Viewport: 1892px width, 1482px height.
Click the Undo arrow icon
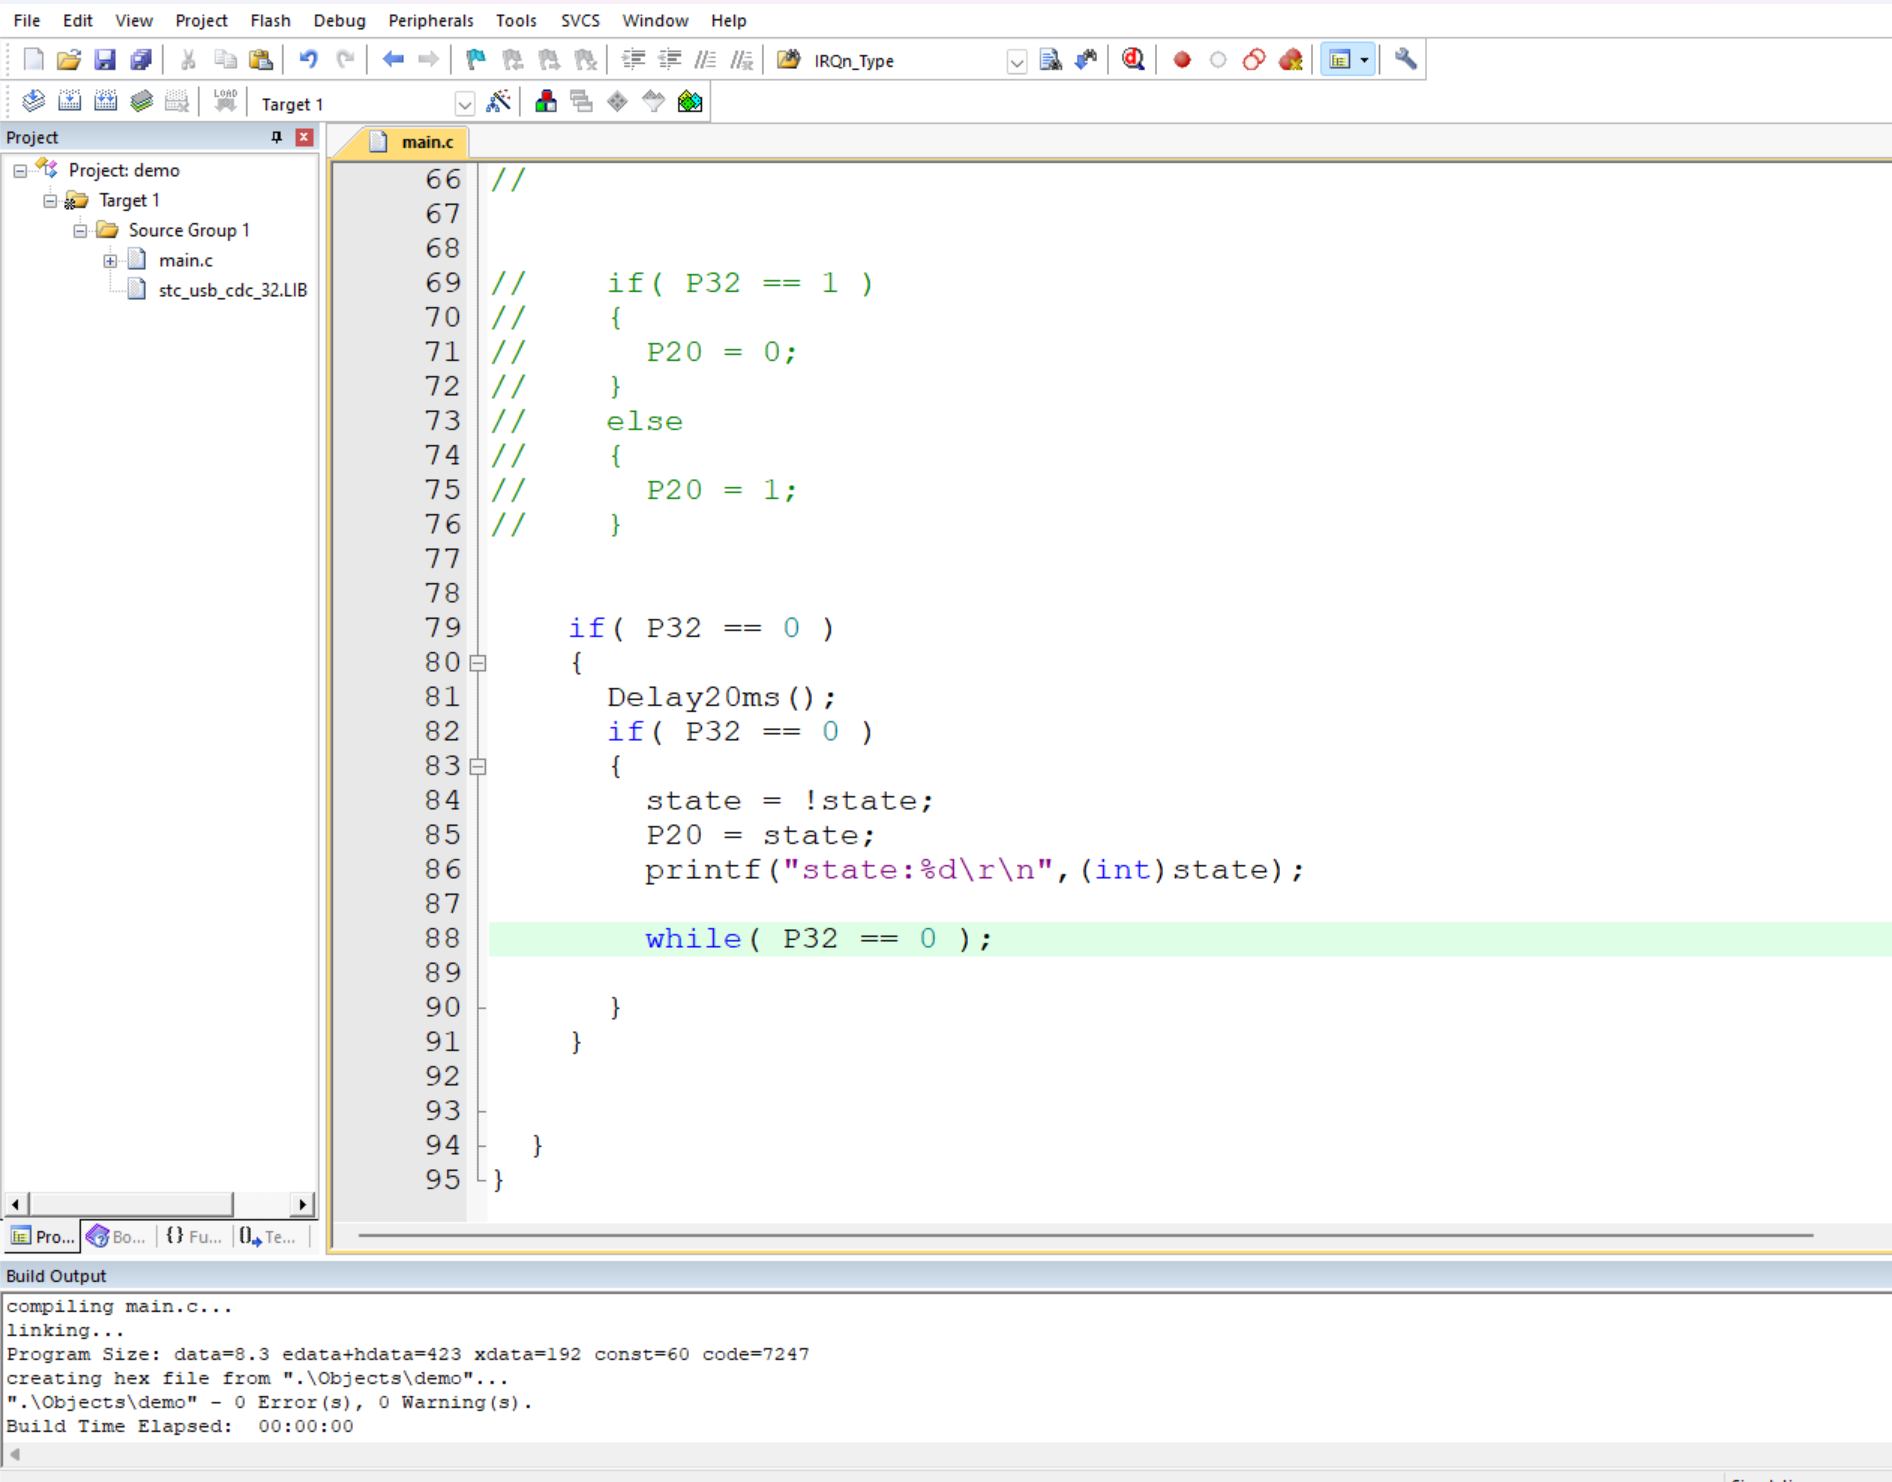tap(308, 60)
